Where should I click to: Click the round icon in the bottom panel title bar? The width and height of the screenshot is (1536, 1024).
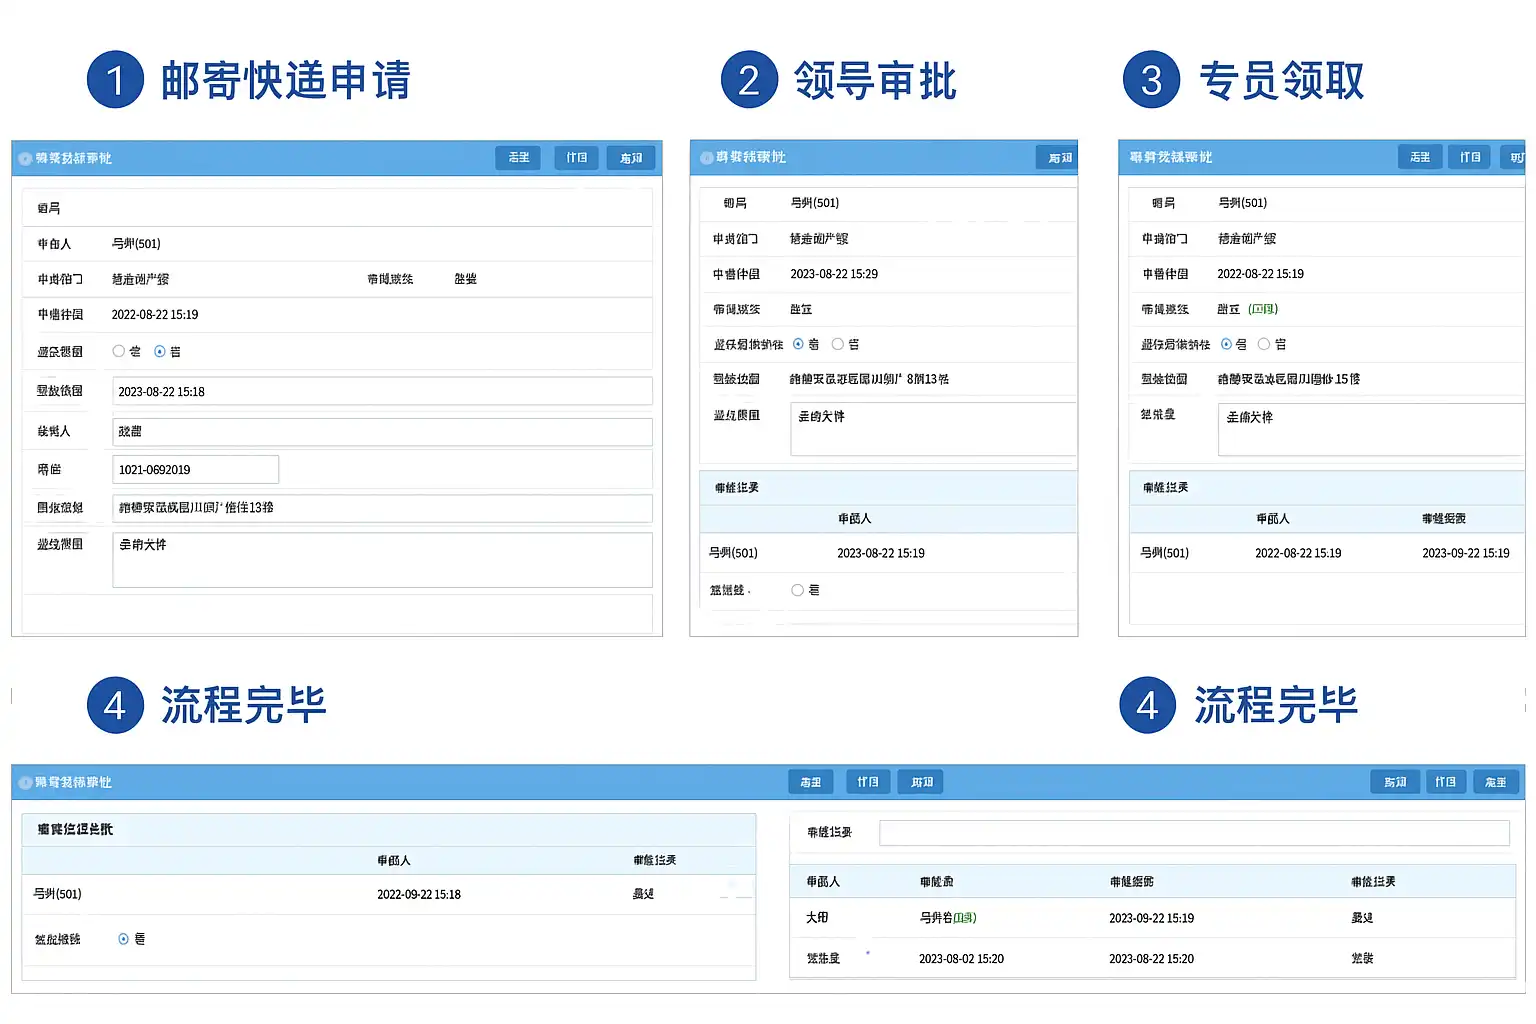pos(25,783)
